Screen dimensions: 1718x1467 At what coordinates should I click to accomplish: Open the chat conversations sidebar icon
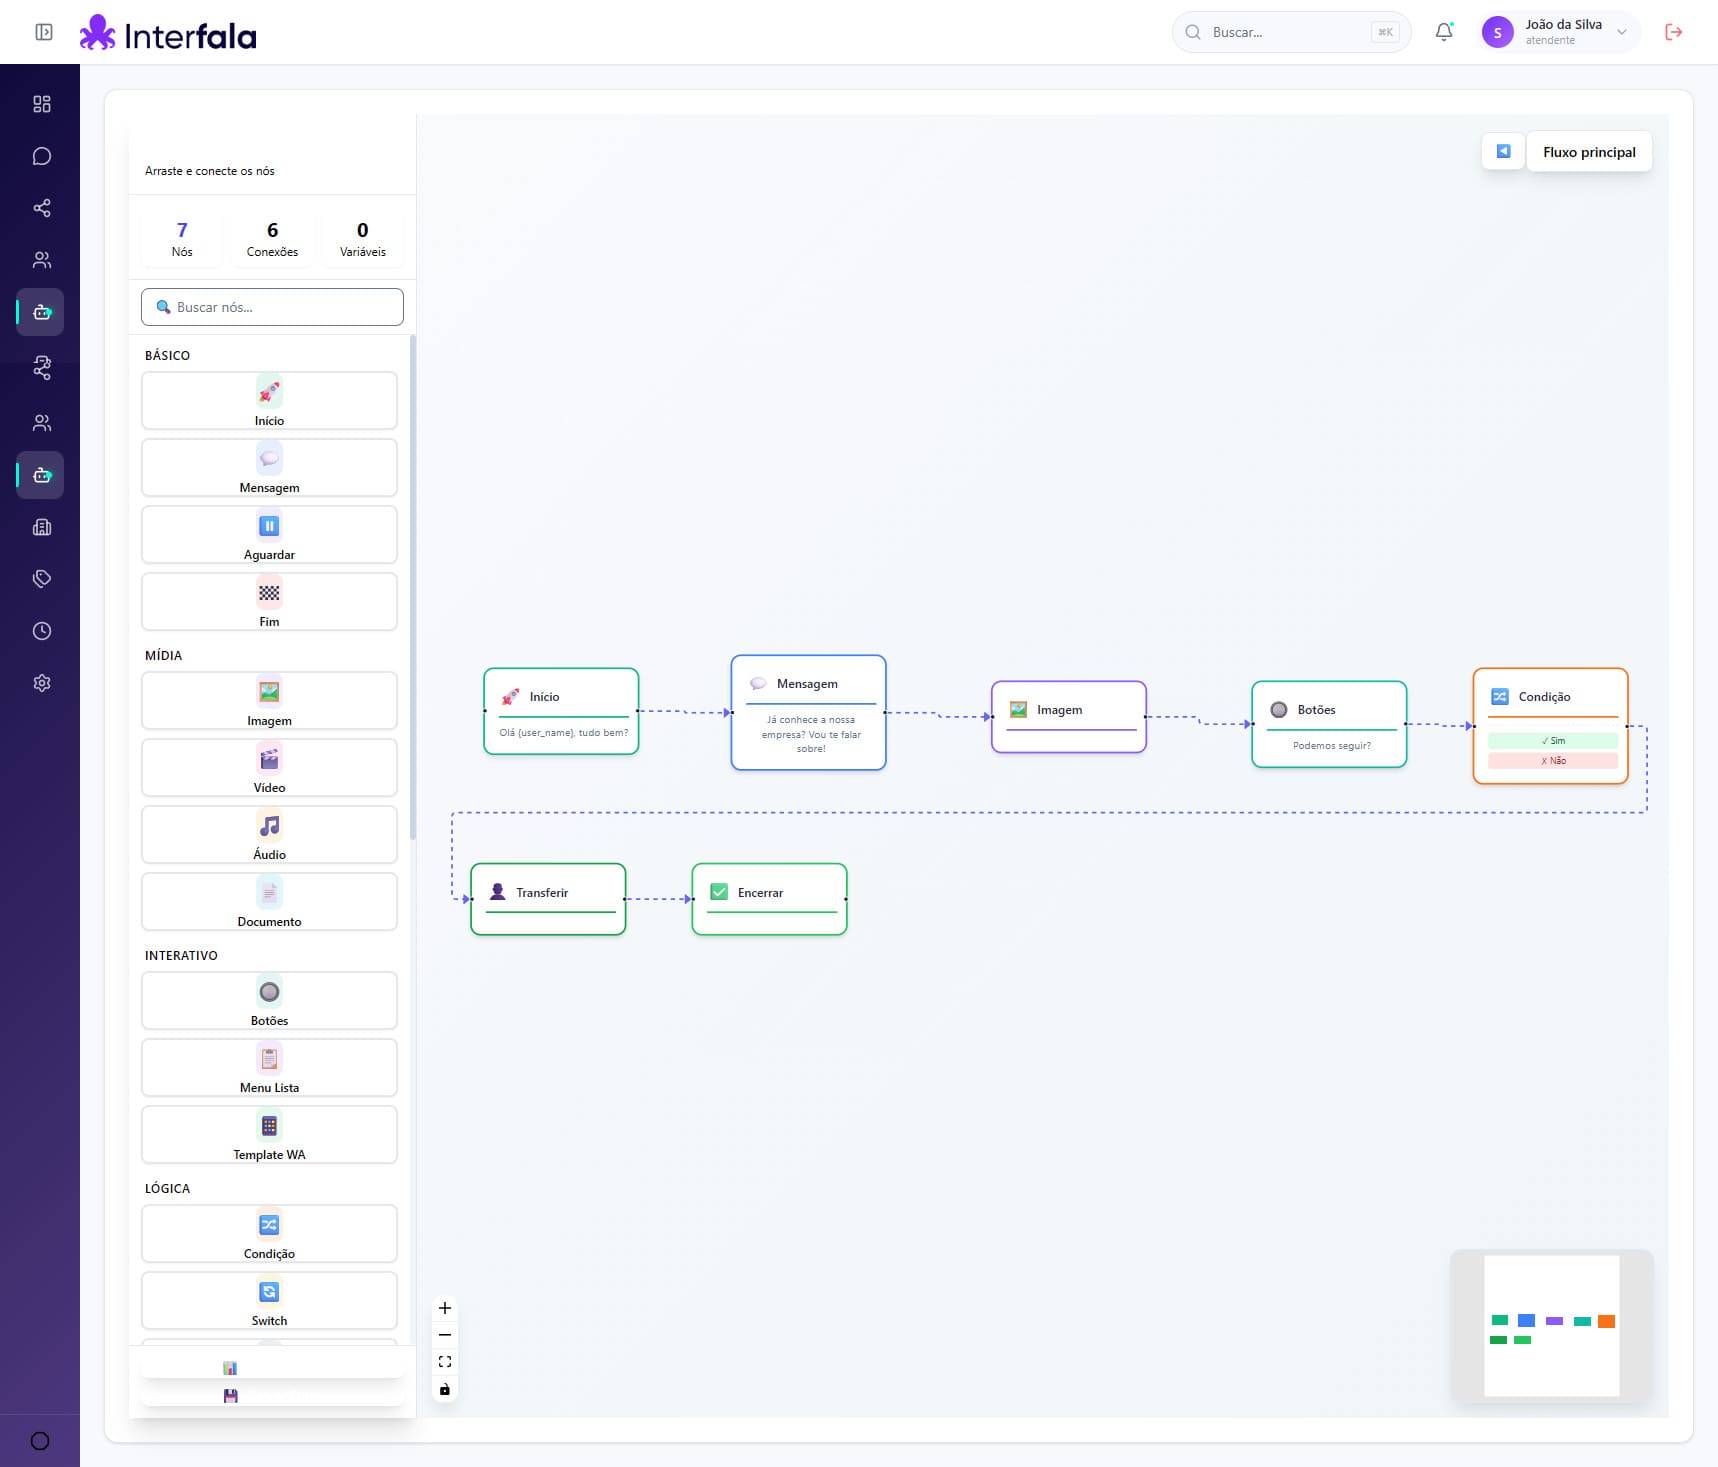41,156
